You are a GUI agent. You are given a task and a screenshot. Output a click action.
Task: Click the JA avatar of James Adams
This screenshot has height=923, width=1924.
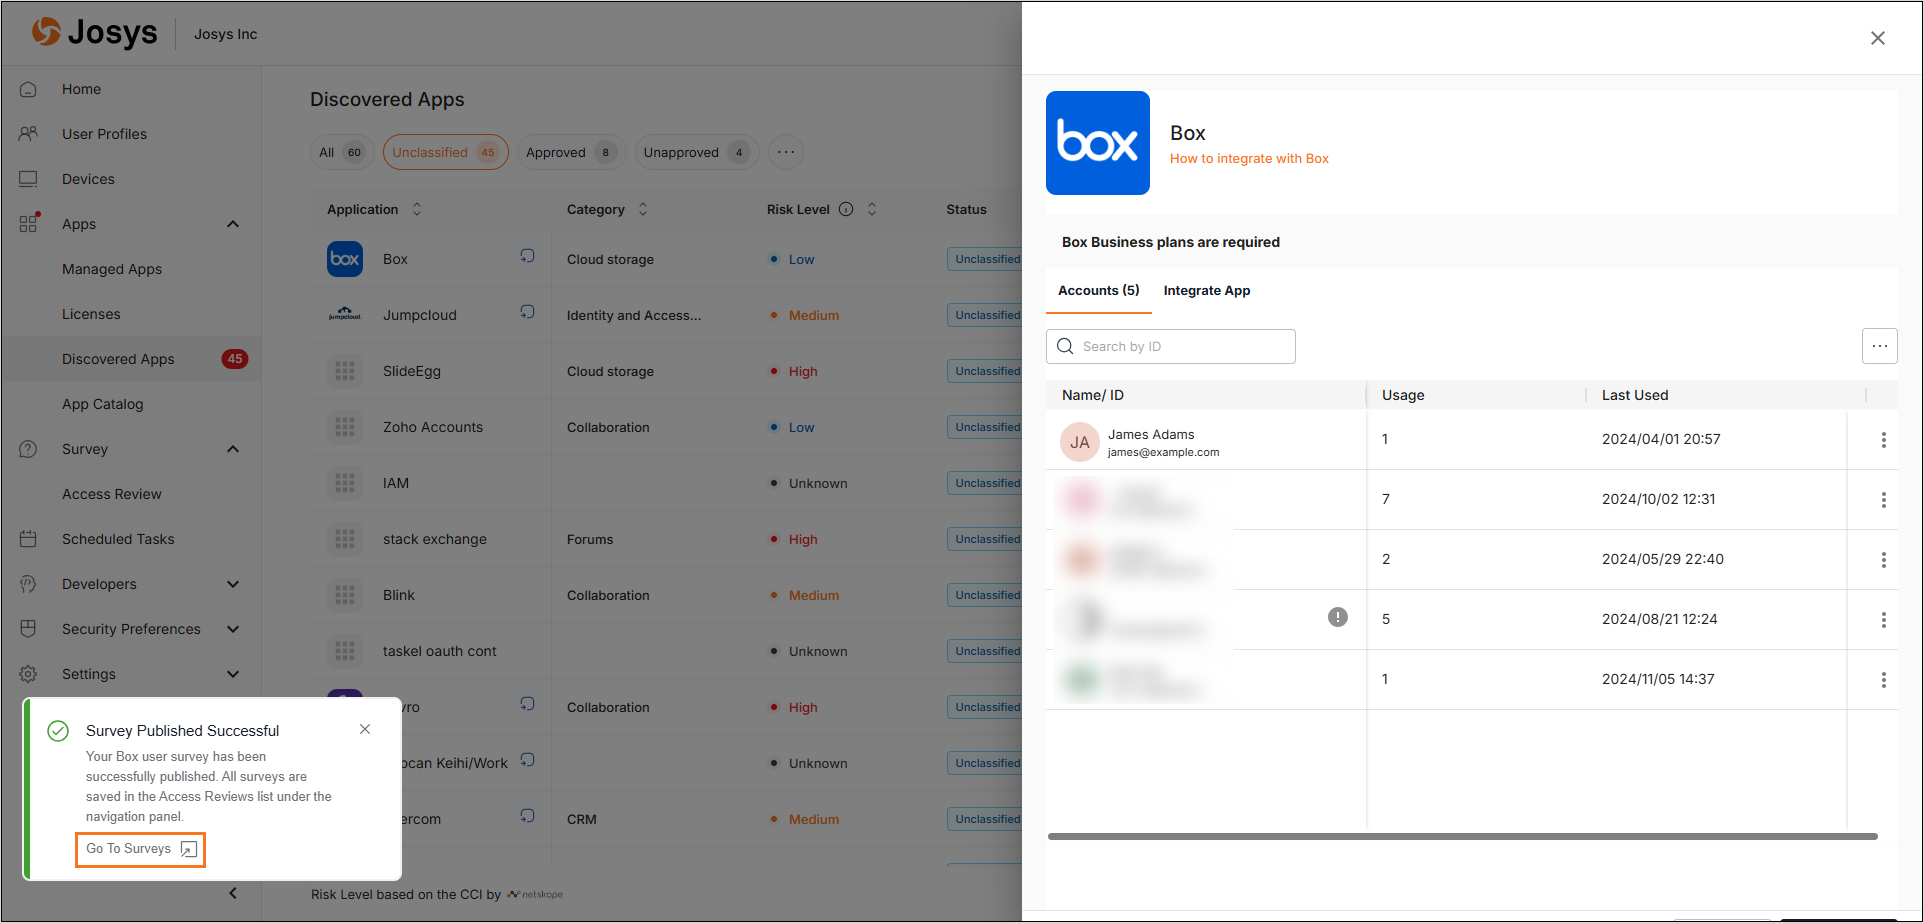tap(1080, 442)
